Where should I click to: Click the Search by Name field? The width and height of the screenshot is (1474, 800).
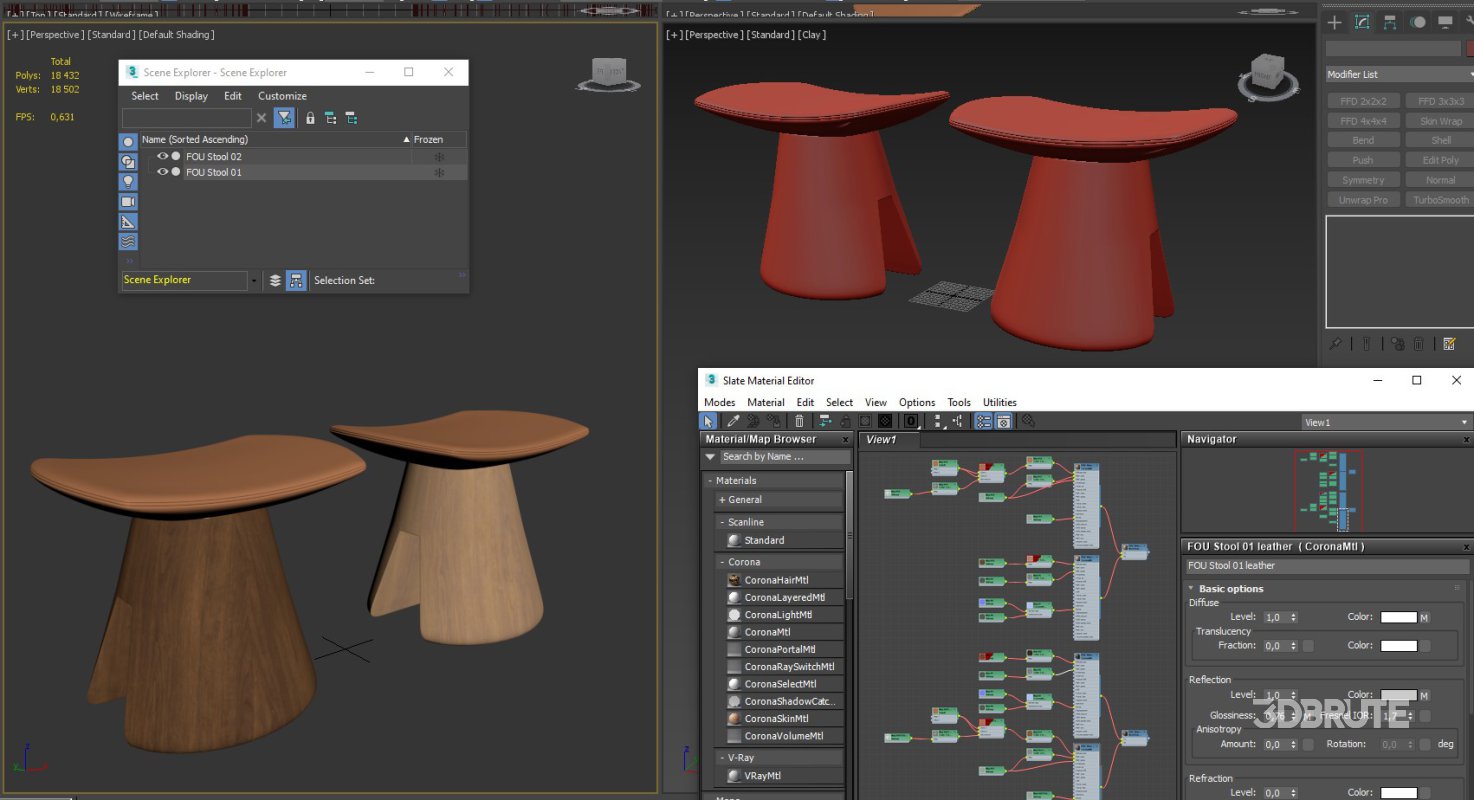[x=775, y=456]
